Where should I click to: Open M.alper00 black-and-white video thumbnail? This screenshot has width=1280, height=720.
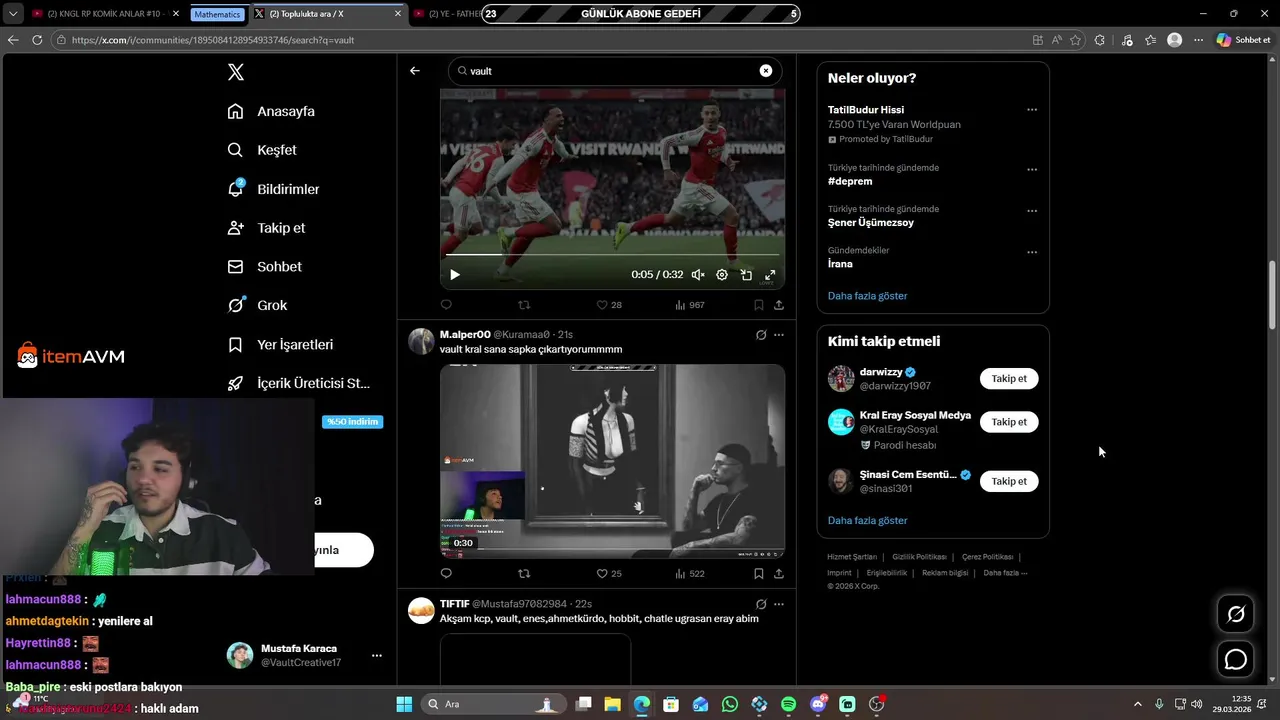click(x=612, y=461)
